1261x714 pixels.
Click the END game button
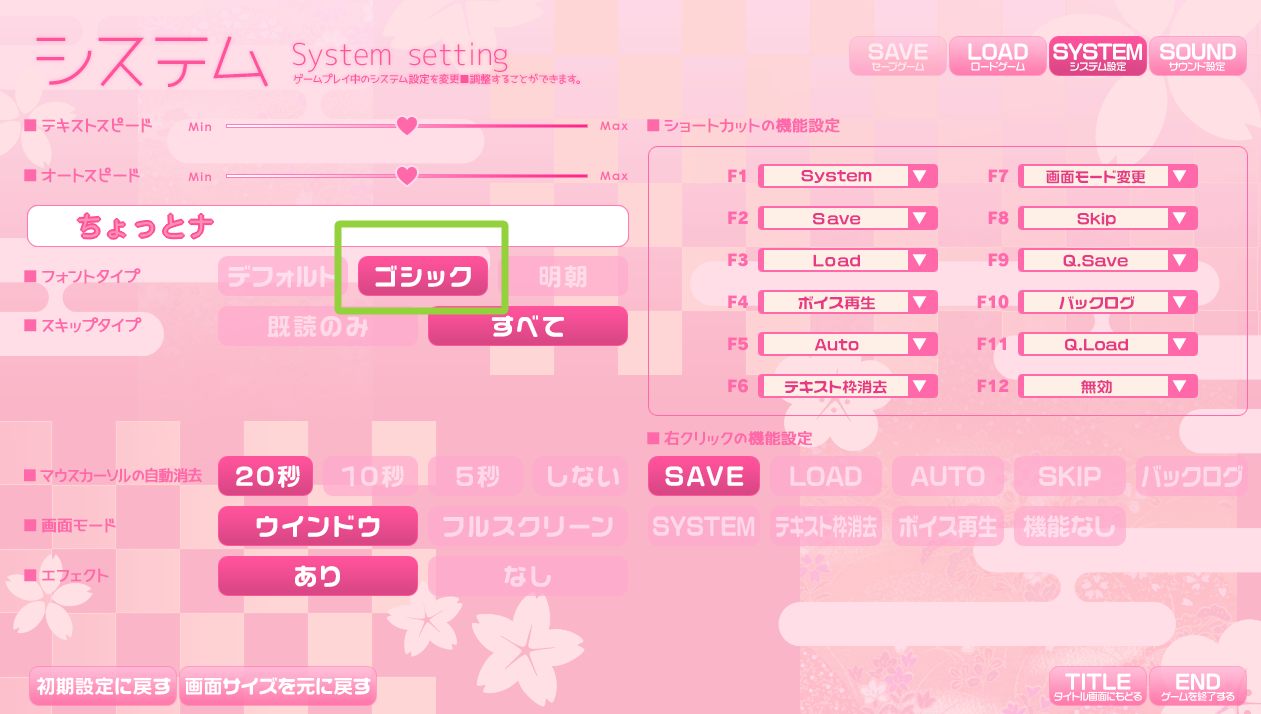[x=1198, y=686]
